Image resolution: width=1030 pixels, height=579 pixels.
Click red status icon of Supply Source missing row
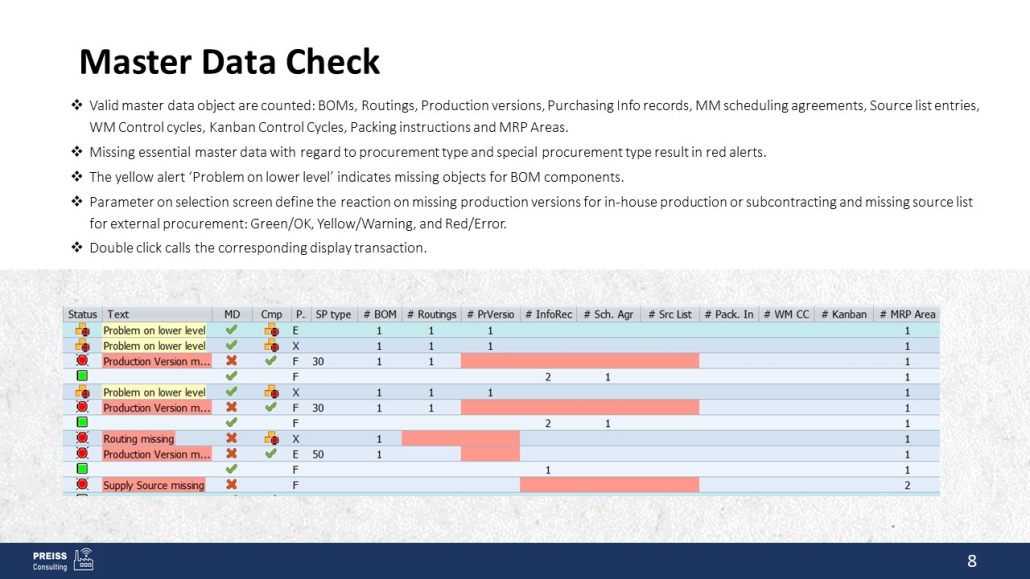[82, 485]
